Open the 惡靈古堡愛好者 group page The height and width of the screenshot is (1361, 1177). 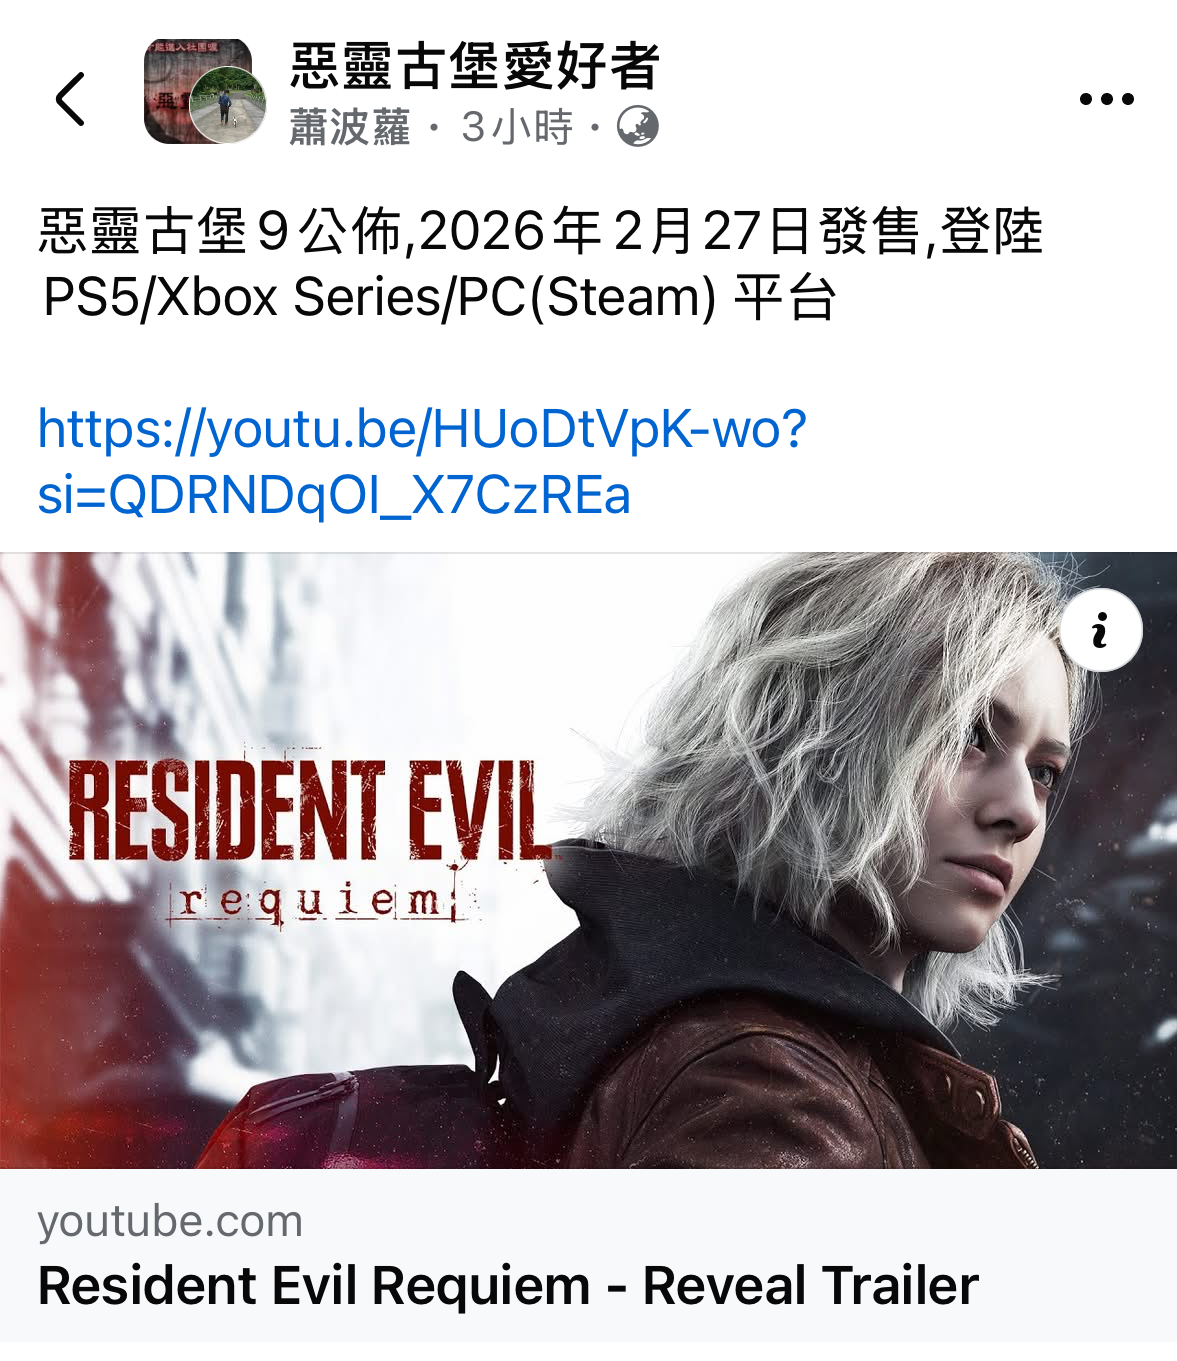pyautogui.click(x=475, y=66)
